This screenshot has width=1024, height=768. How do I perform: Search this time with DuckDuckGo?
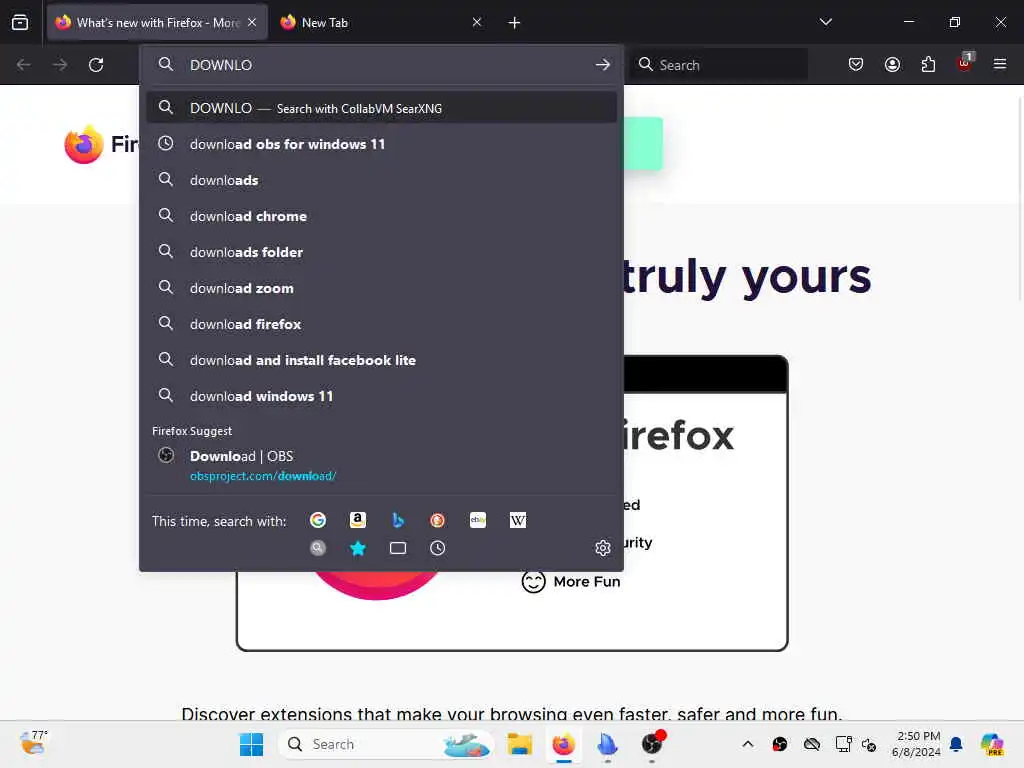[x=438, y=520]
